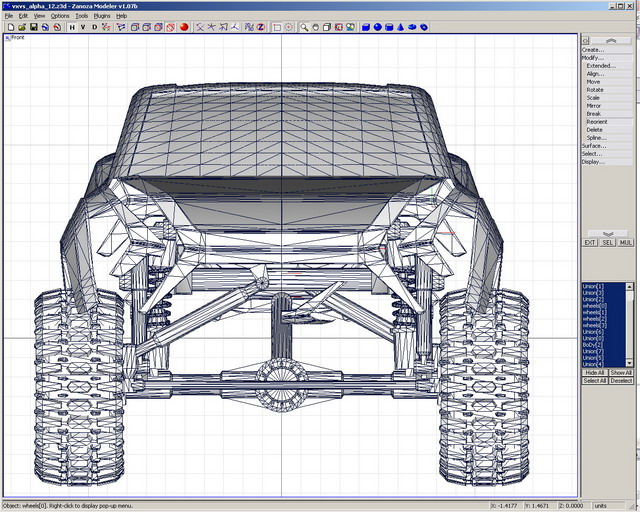
Task: Expand the Display... command group
Action: (593, 162)
